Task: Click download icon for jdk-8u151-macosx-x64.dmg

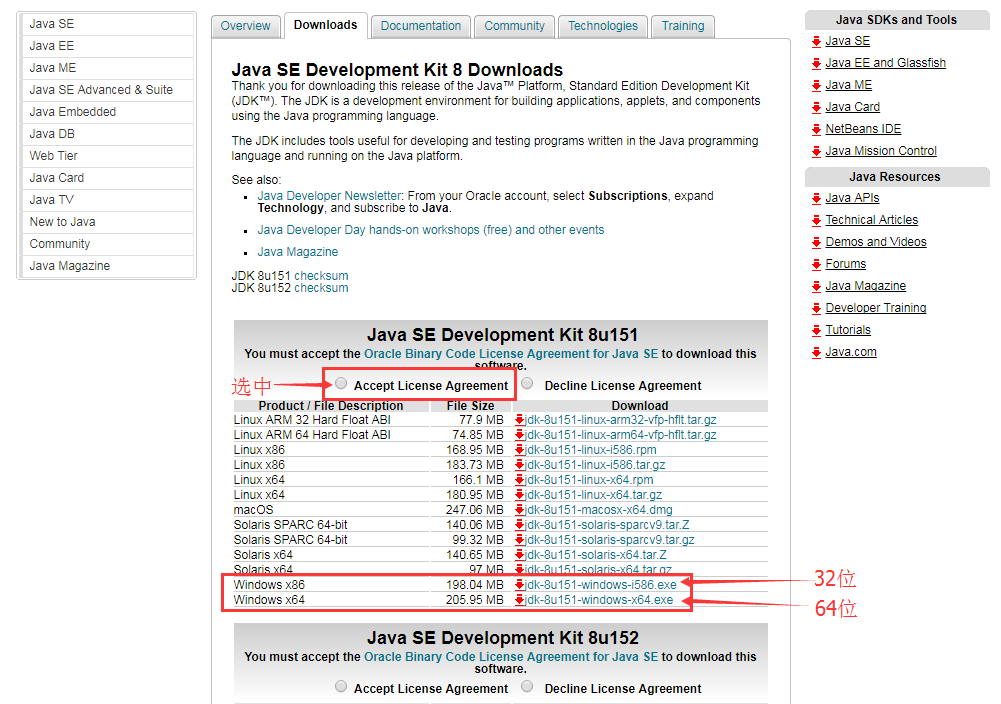Action: 520,510
